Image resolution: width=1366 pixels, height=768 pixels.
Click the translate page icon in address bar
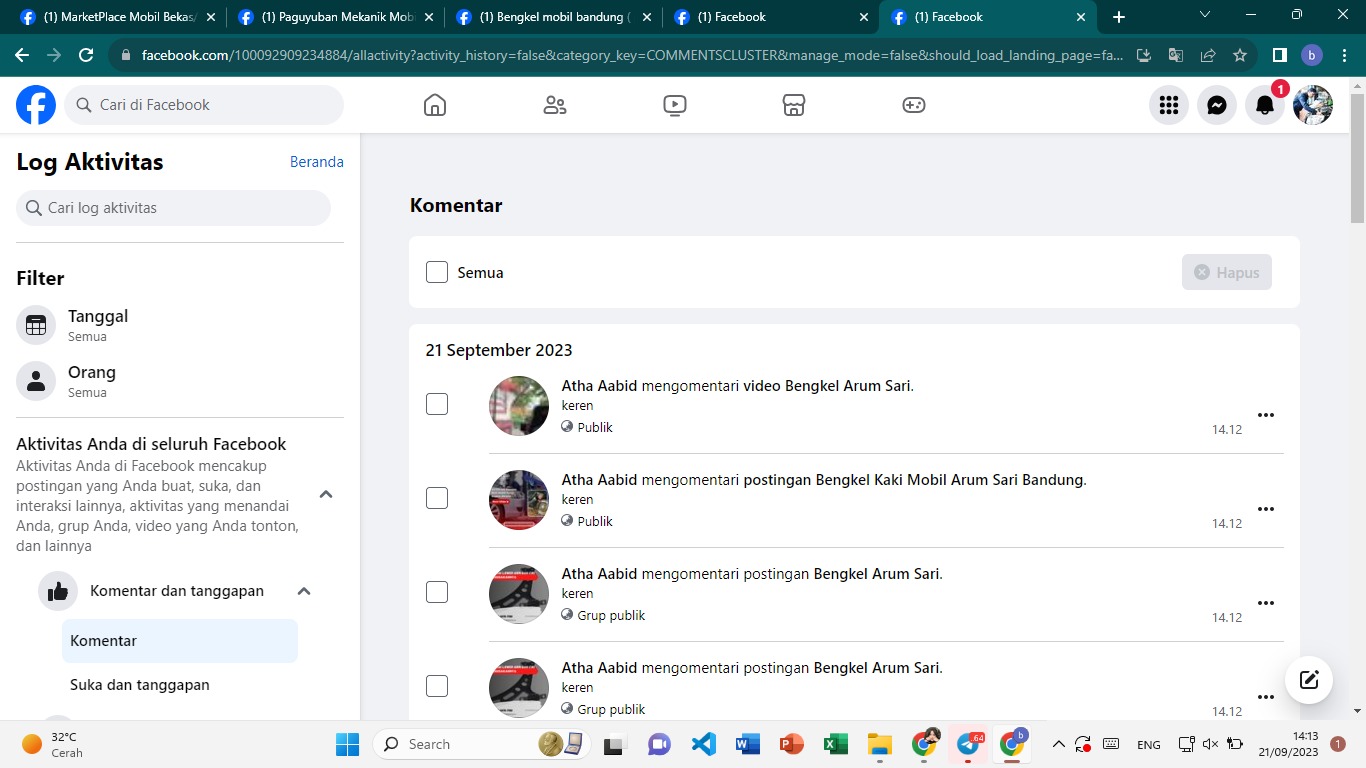[1176, 55]
